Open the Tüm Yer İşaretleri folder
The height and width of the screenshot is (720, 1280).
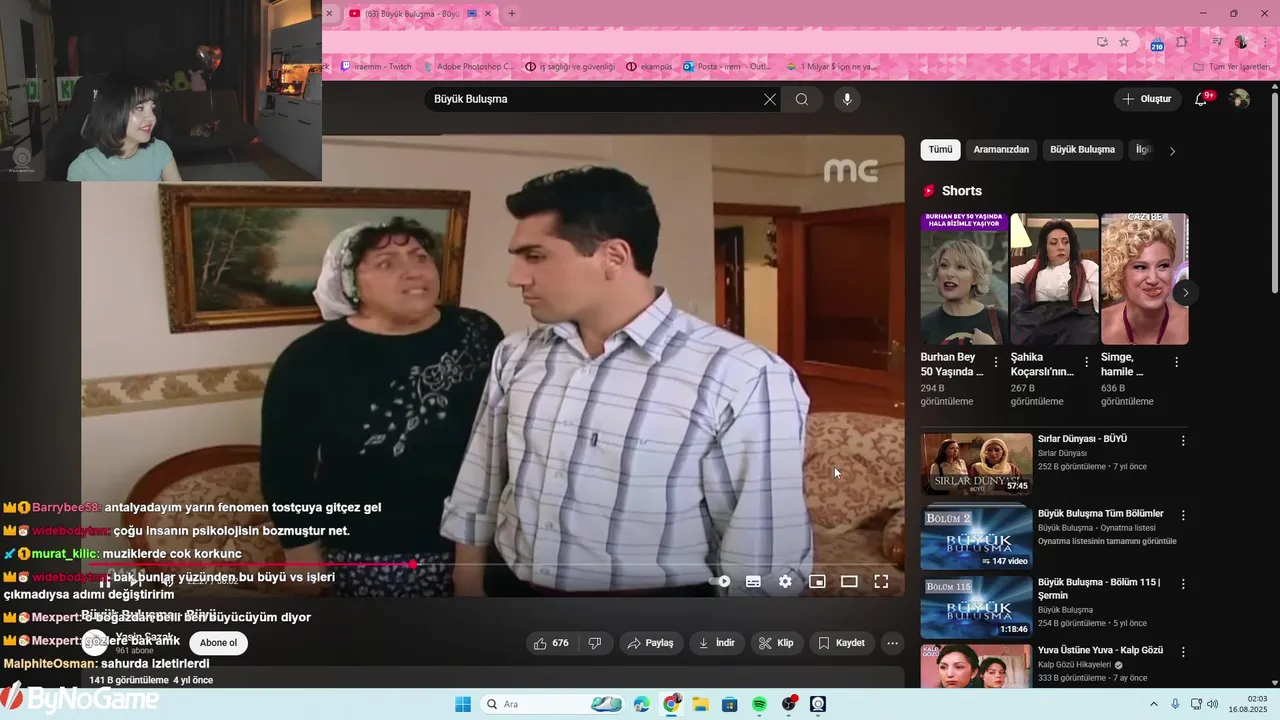pos(1232,67)
